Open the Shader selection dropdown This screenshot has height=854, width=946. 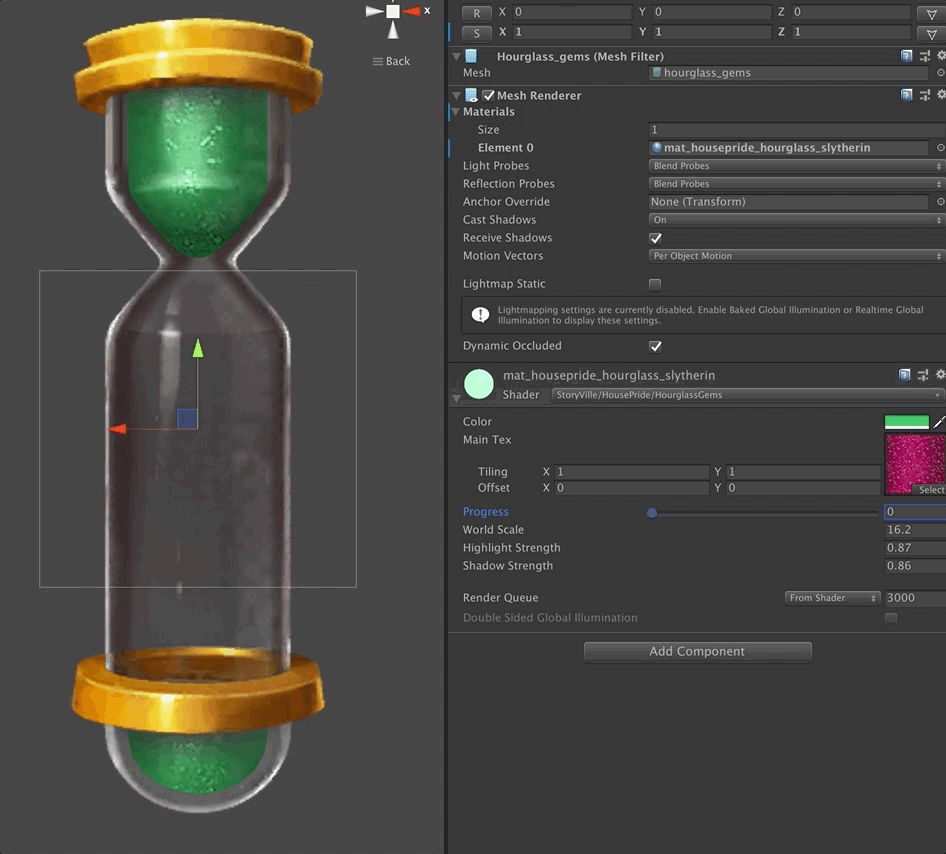748,395
